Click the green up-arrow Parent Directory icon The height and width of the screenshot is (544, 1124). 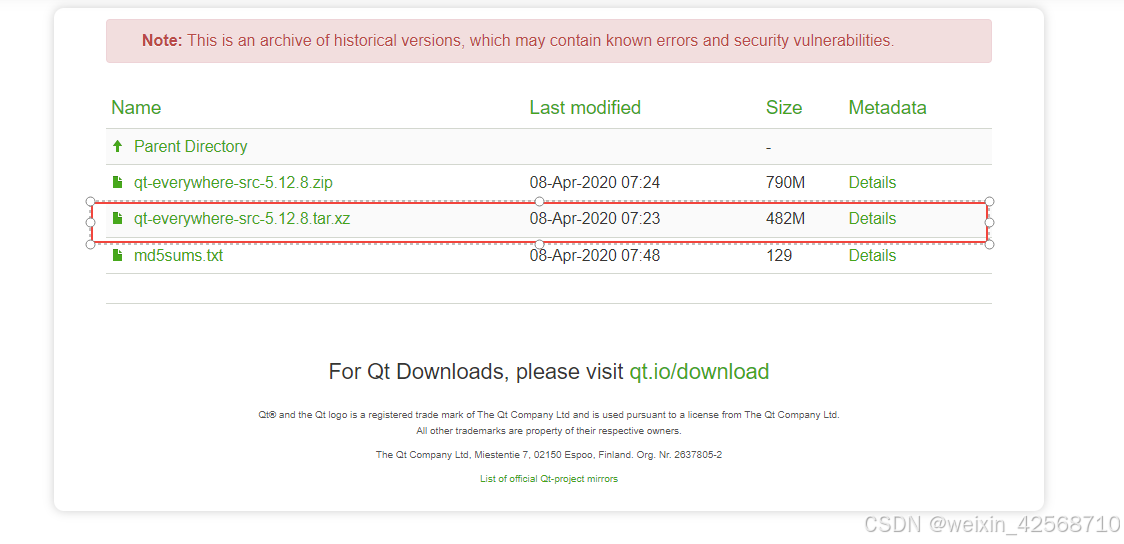click(x=118, y=146)
